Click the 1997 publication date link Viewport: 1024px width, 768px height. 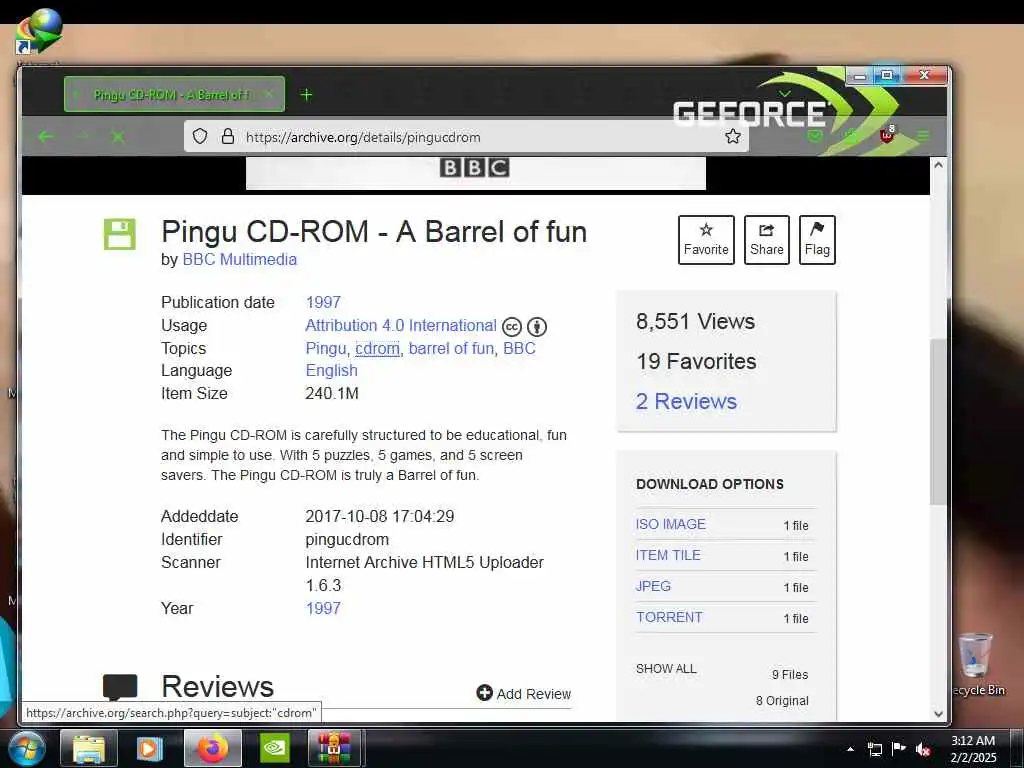tap(323, 302)
